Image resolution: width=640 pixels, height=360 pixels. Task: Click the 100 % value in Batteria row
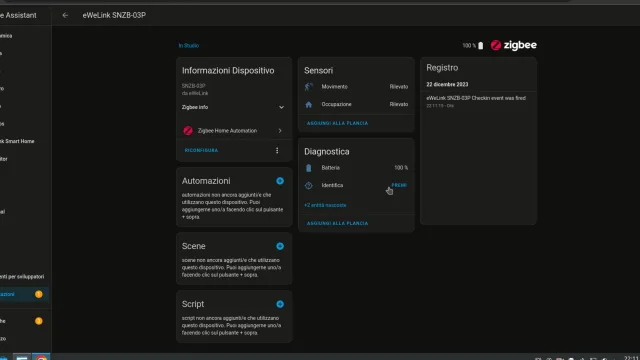coord(401,168)
